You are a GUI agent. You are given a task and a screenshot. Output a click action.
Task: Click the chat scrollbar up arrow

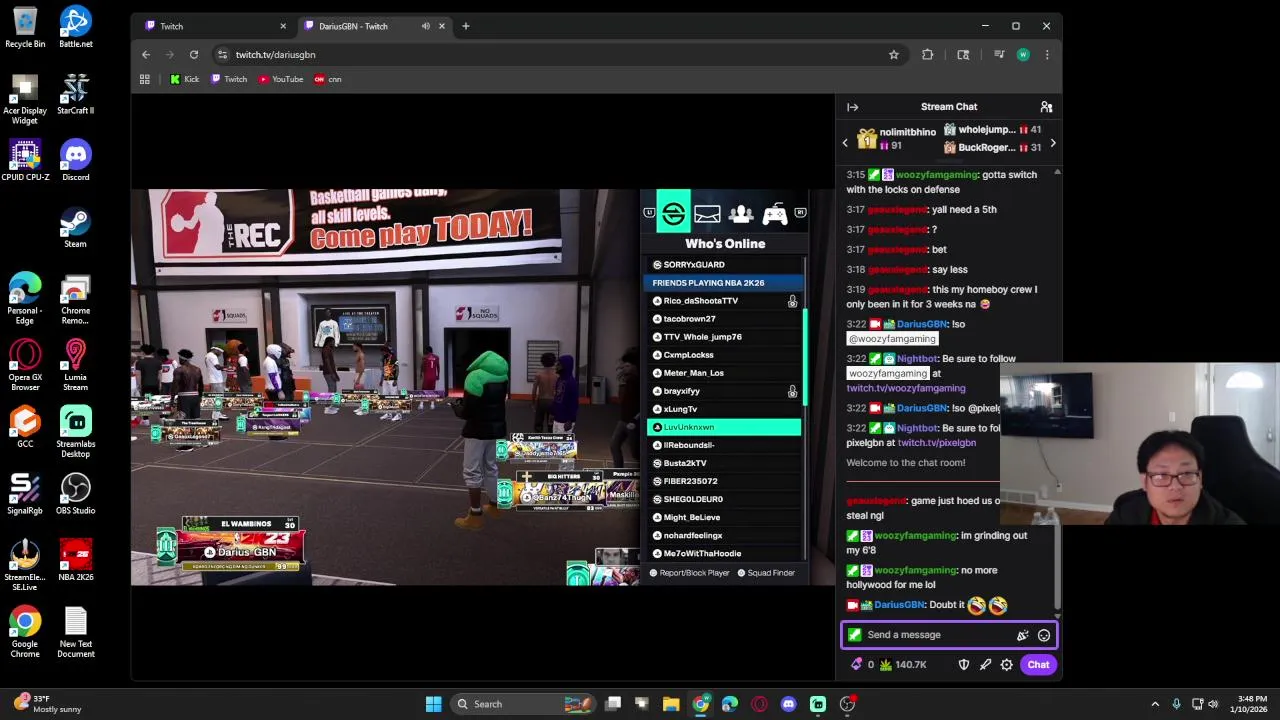pyautogui.click(x=1057, y=172)
